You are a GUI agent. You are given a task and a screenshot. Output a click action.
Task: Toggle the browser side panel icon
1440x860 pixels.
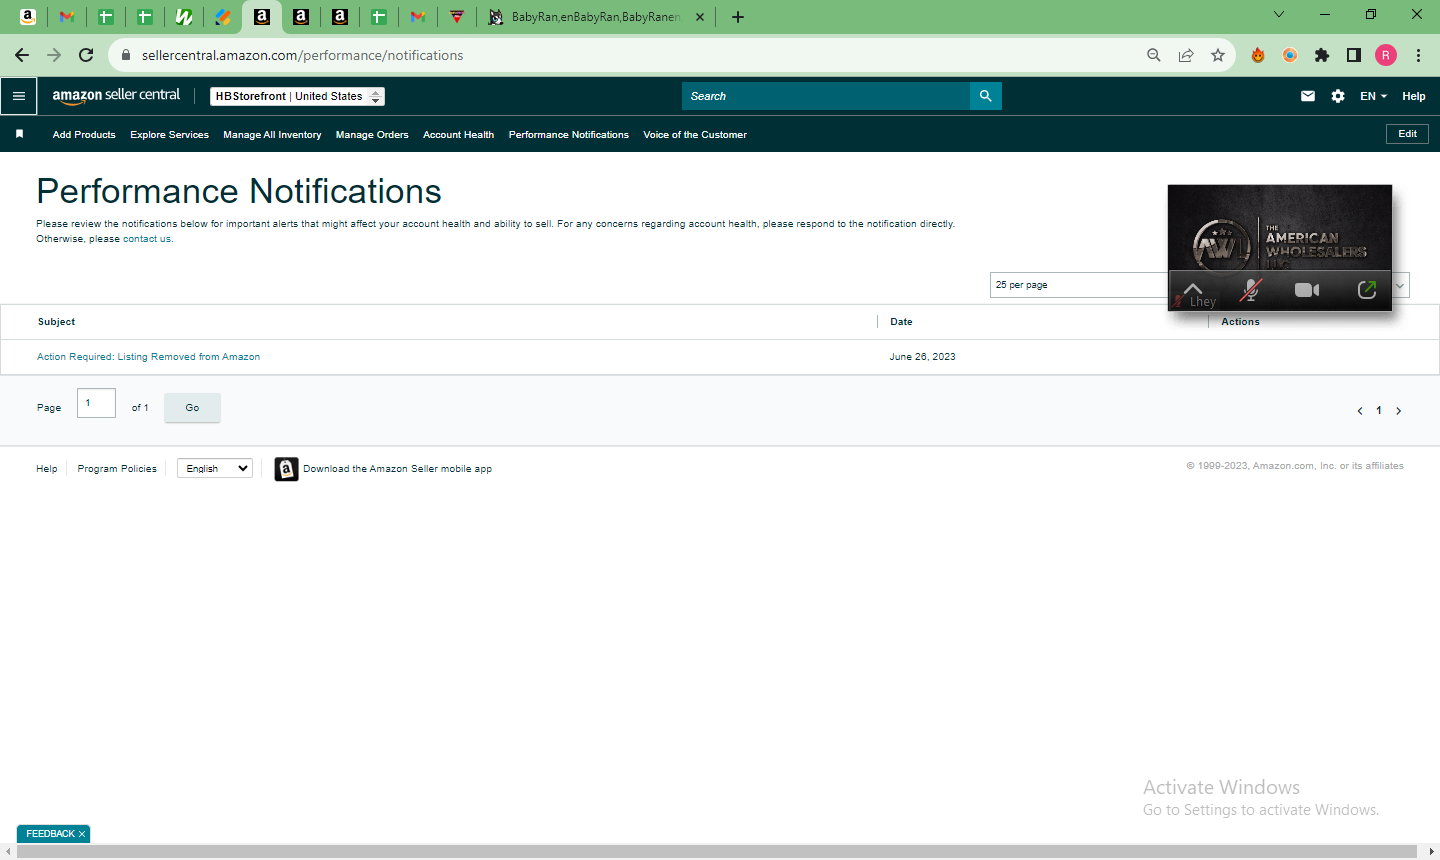[1354, 55]
